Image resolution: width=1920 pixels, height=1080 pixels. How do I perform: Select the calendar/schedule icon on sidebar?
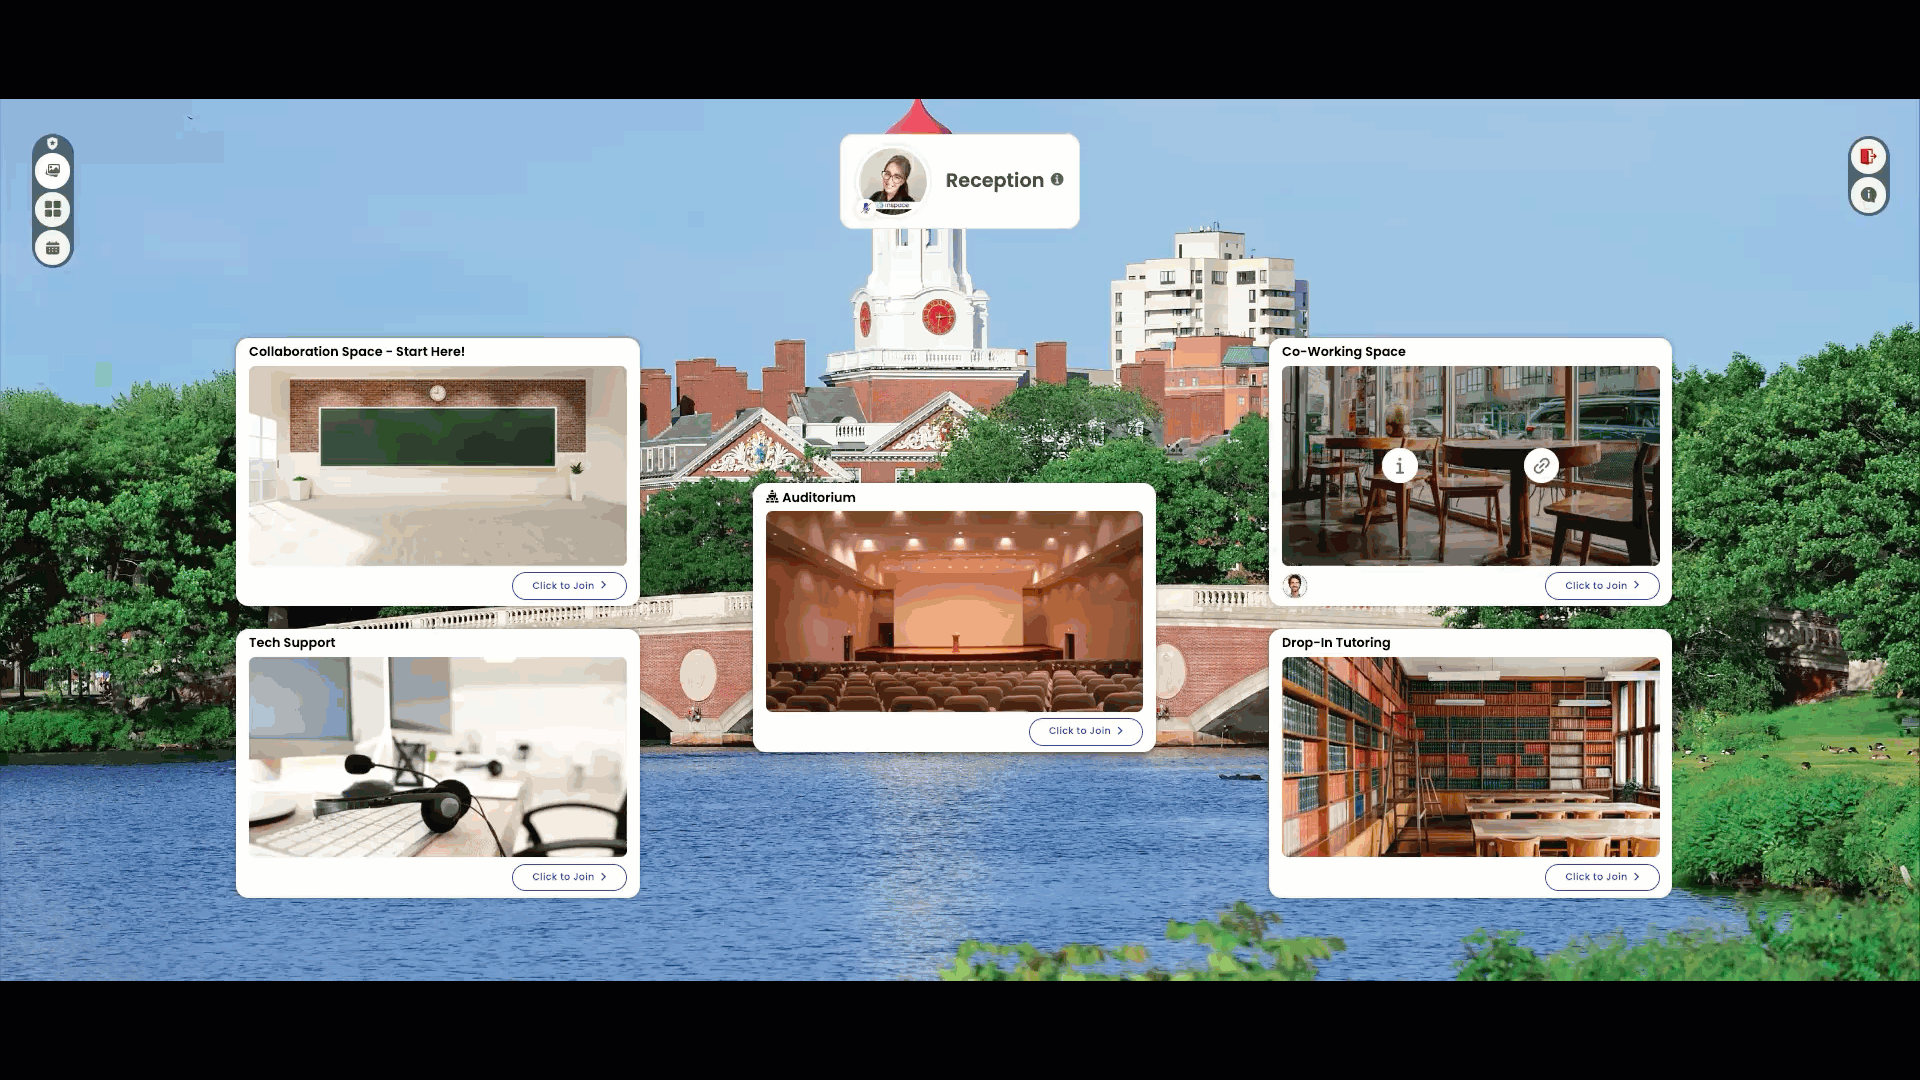[53, 247]
